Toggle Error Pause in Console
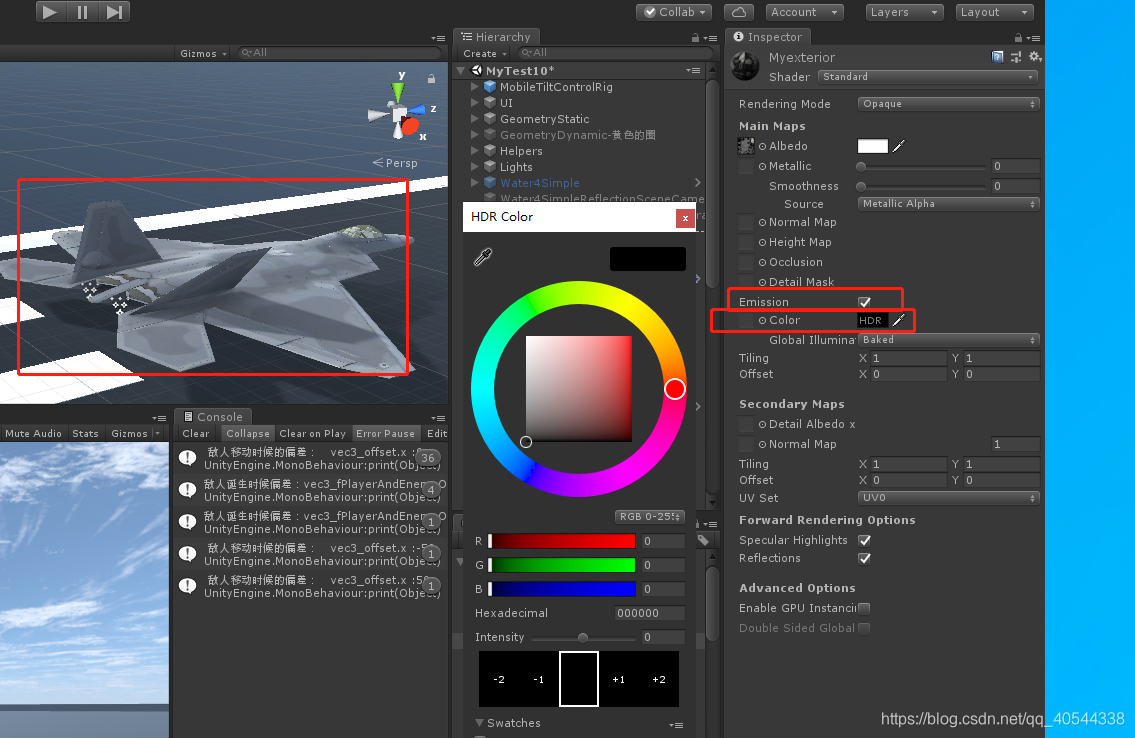The width and height of the screenshot is (1135, 738). point(385,433)
